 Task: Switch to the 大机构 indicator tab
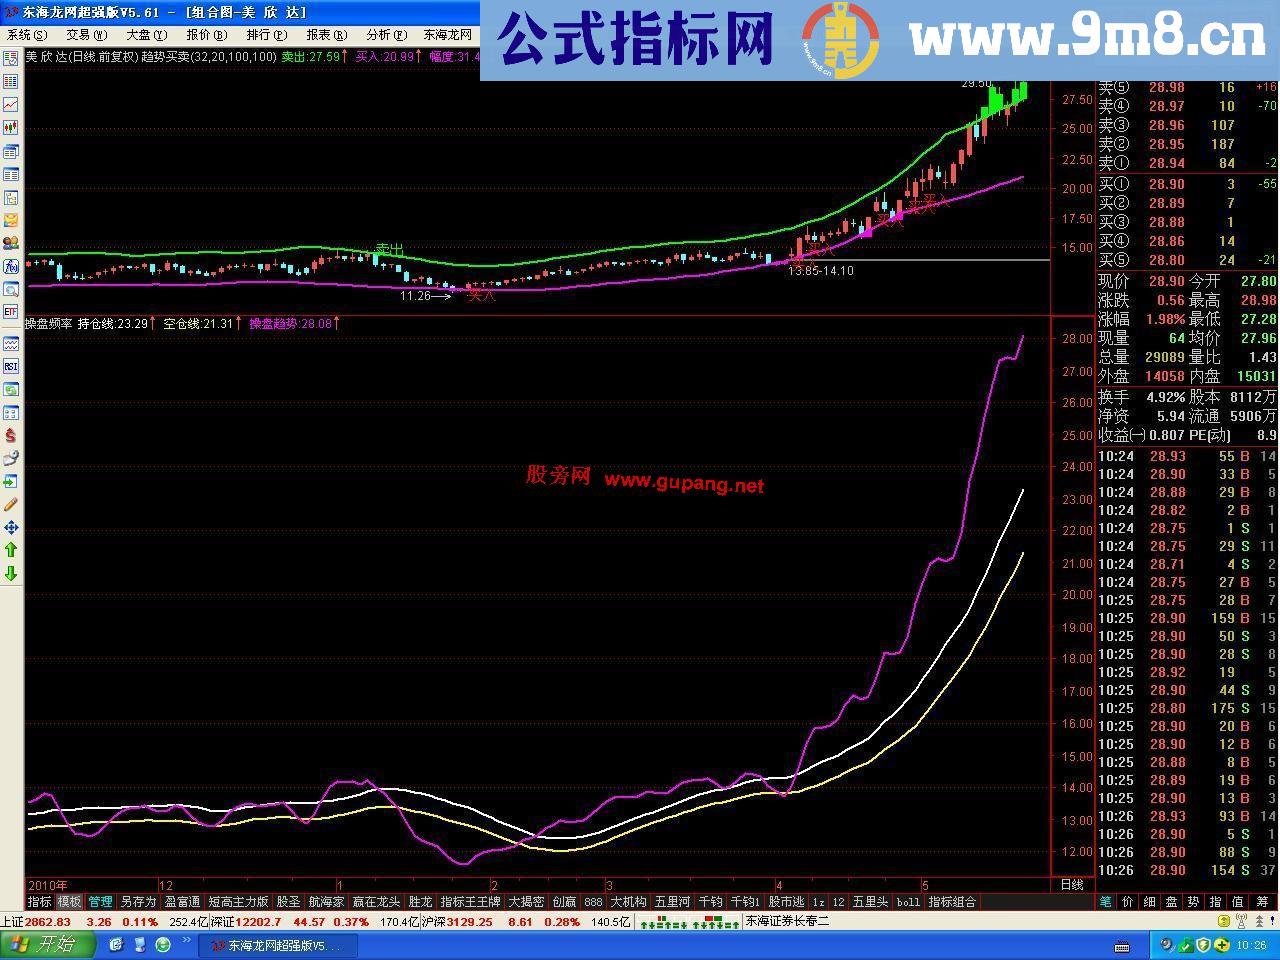pyautogui.click(x=628, y=902)
